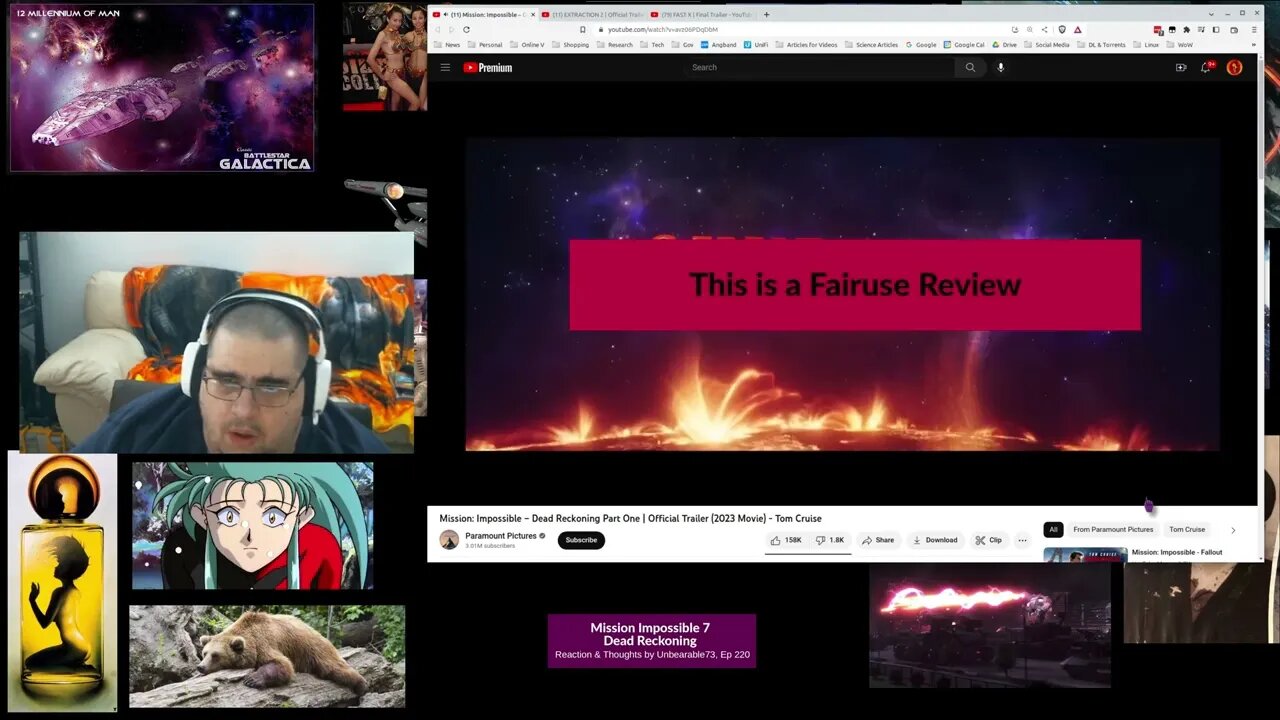Close the Mission: Impossible tab
This screenshot has width=1280, height=720.
coord(533,14)
